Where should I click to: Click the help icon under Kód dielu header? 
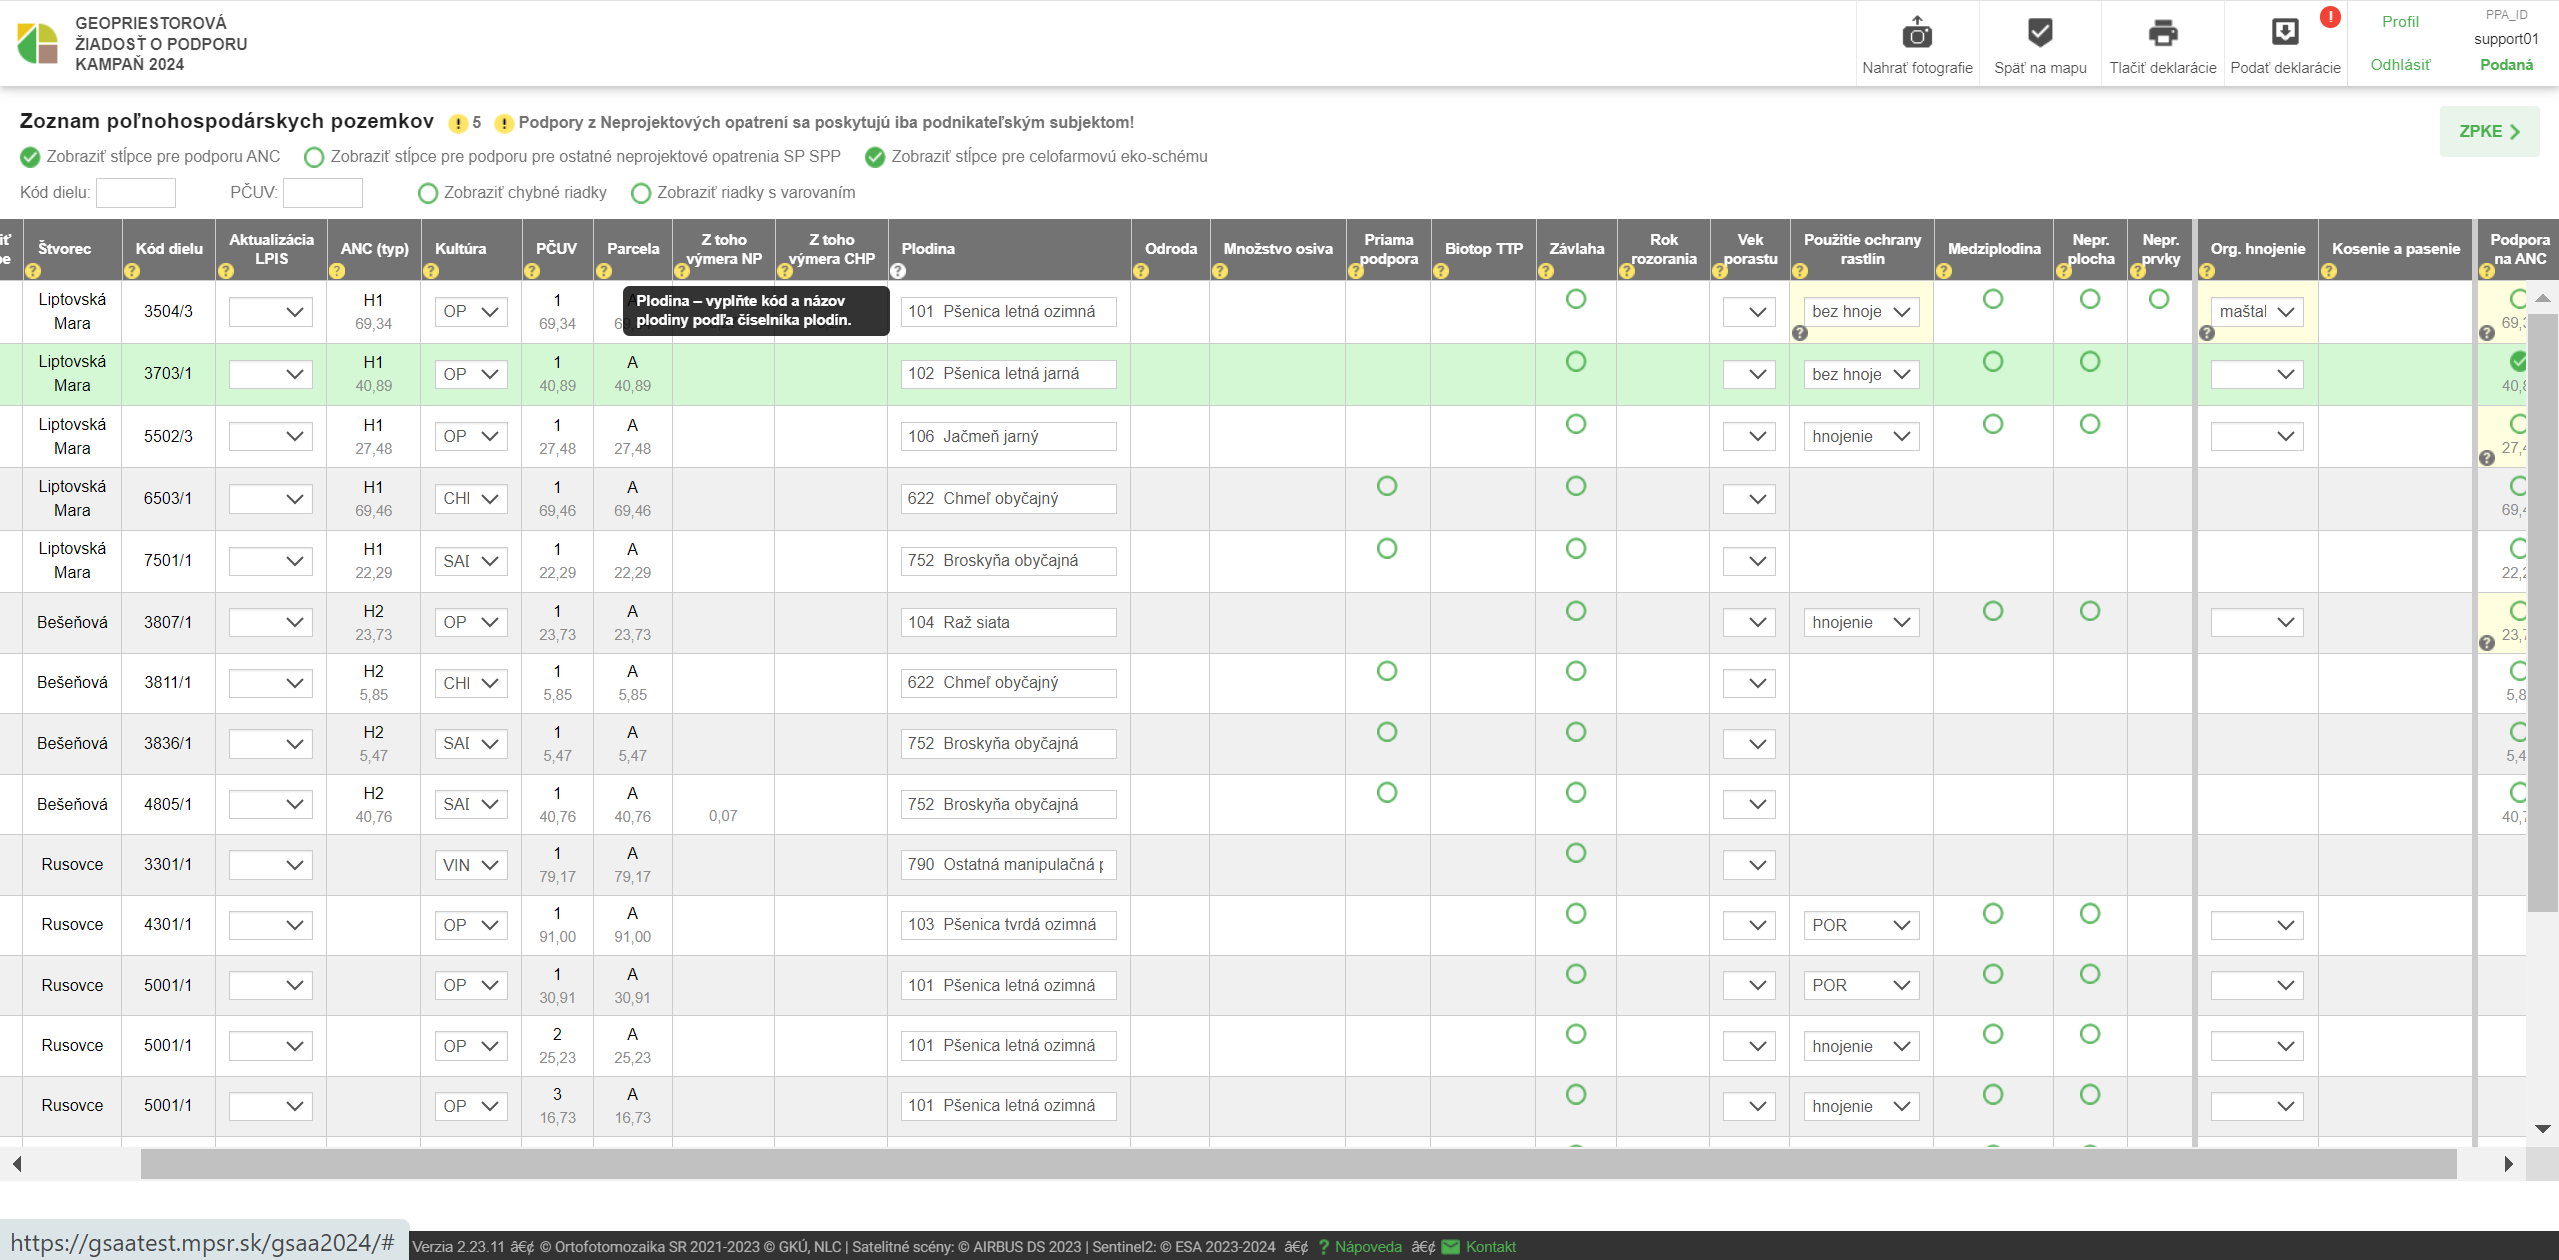(132, 271)
